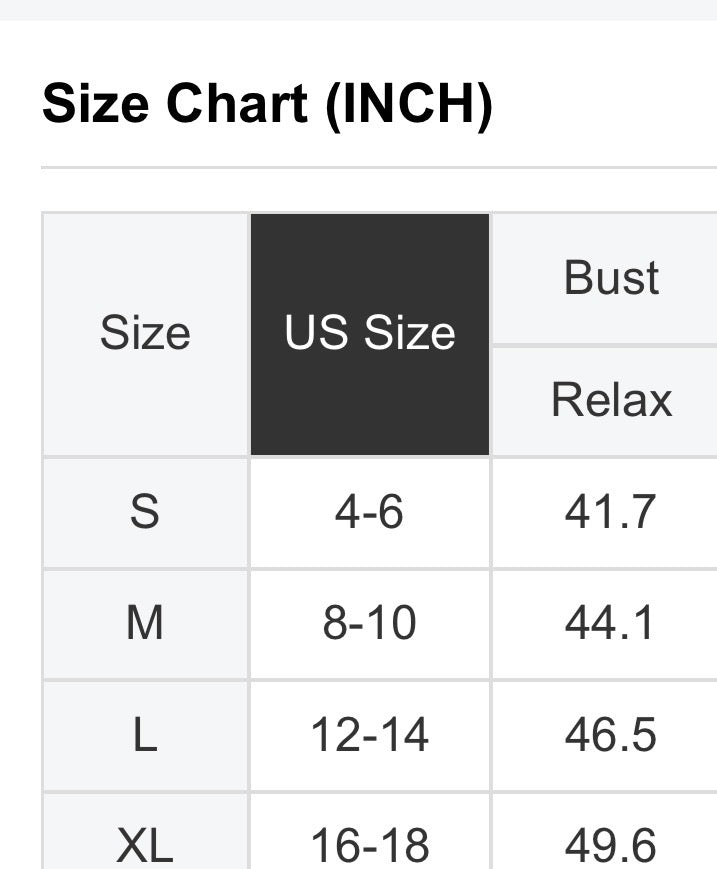Select the 8-10 US size cell
Viewport: 717px width, 869px height.
(370, 624)
